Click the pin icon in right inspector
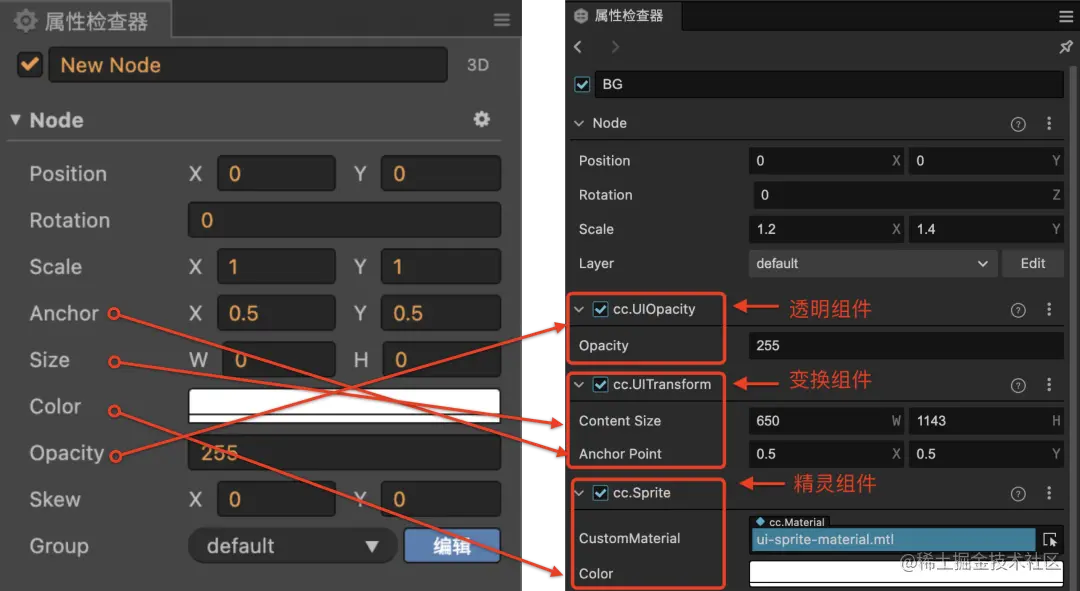1080x591 pixels. tap(1066, 47)
